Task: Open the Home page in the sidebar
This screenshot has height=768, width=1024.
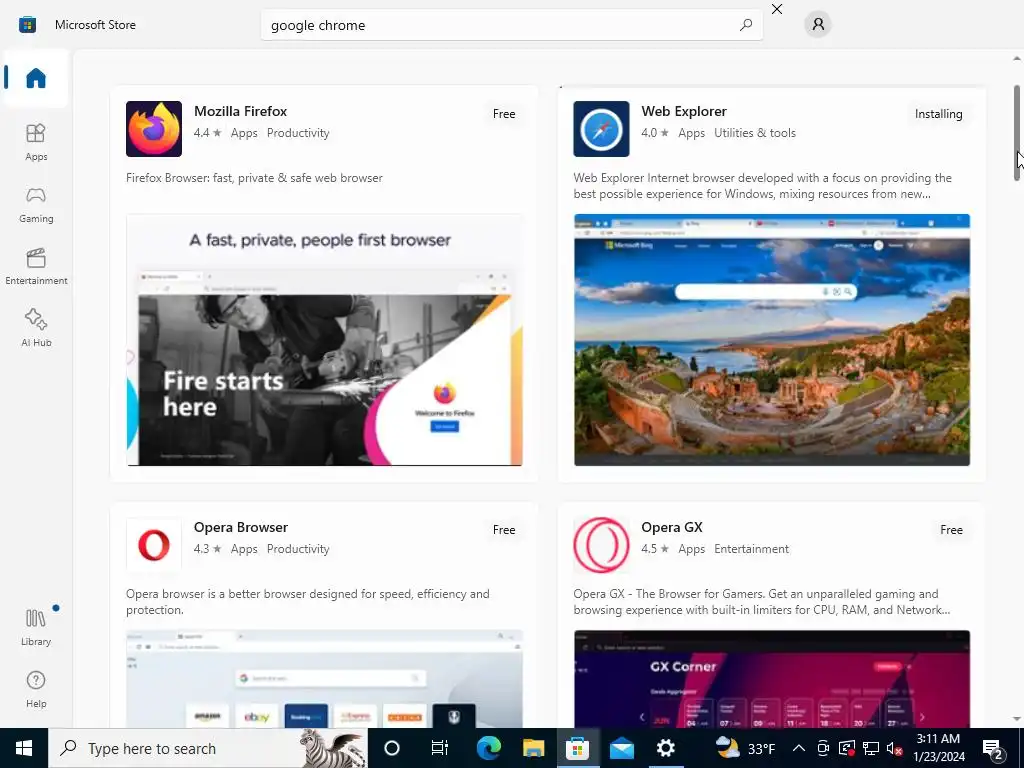Action: (36, 78)
